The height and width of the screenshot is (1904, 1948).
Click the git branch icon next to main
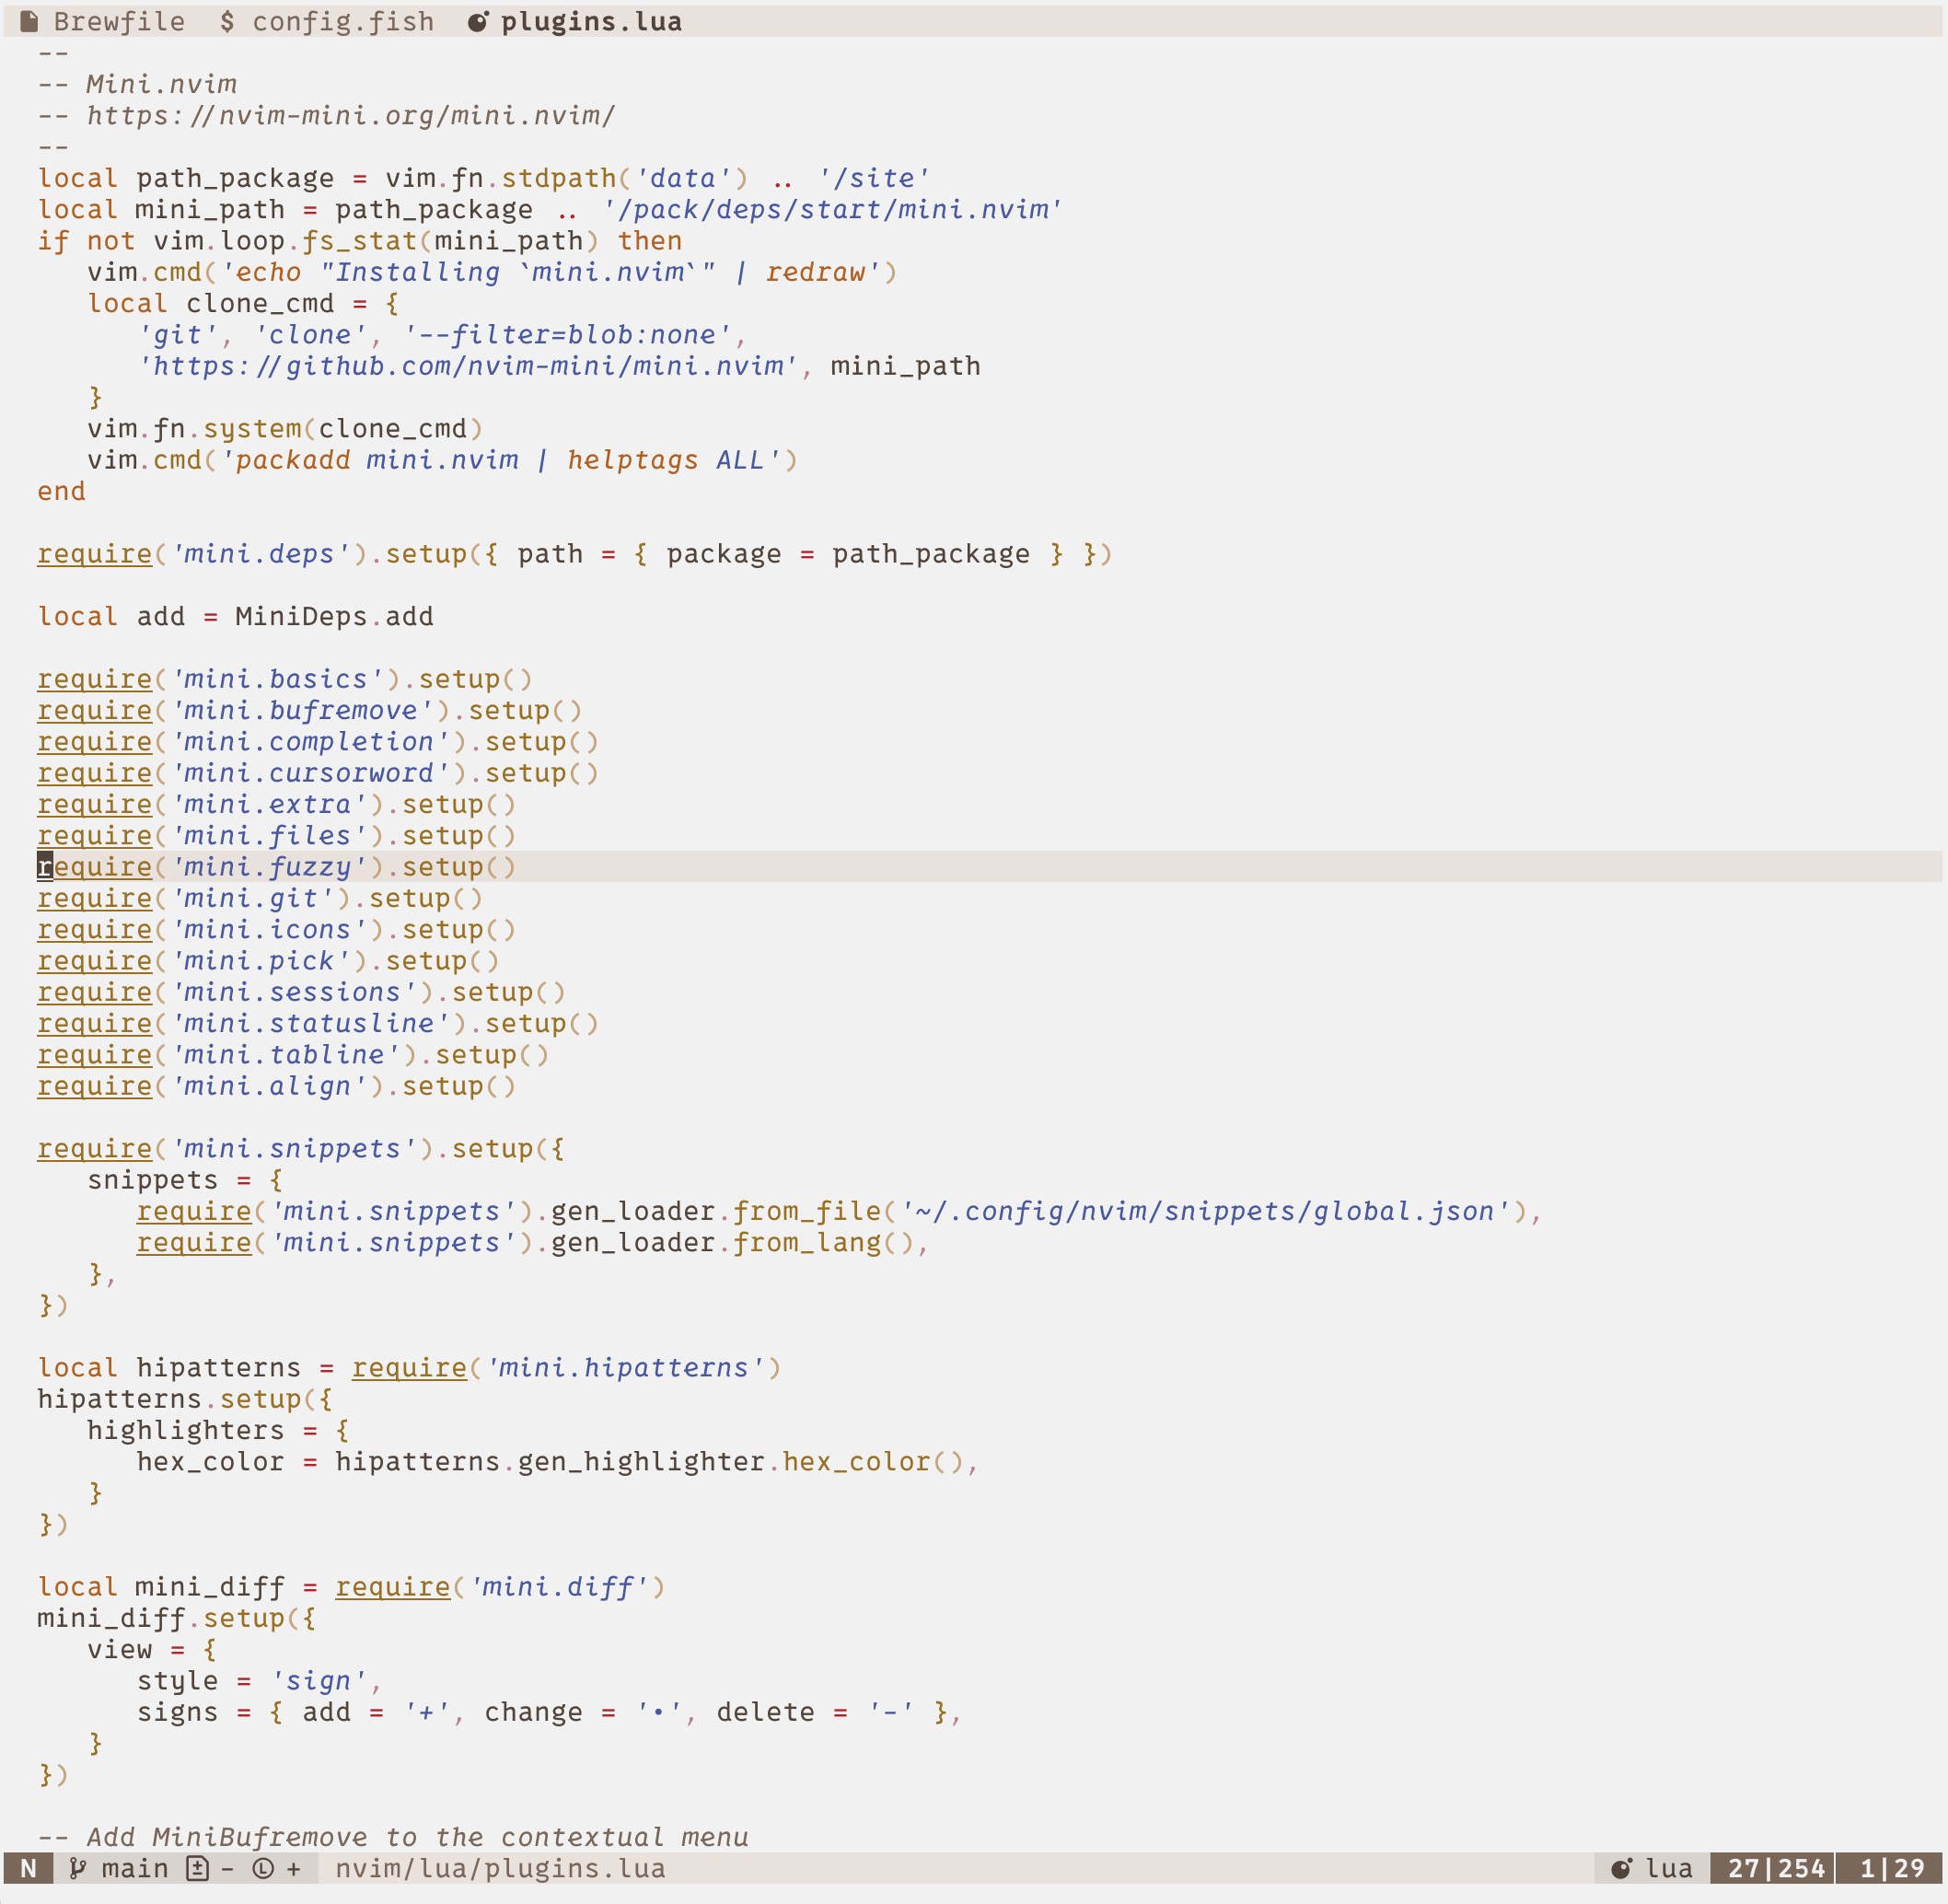78,1867
